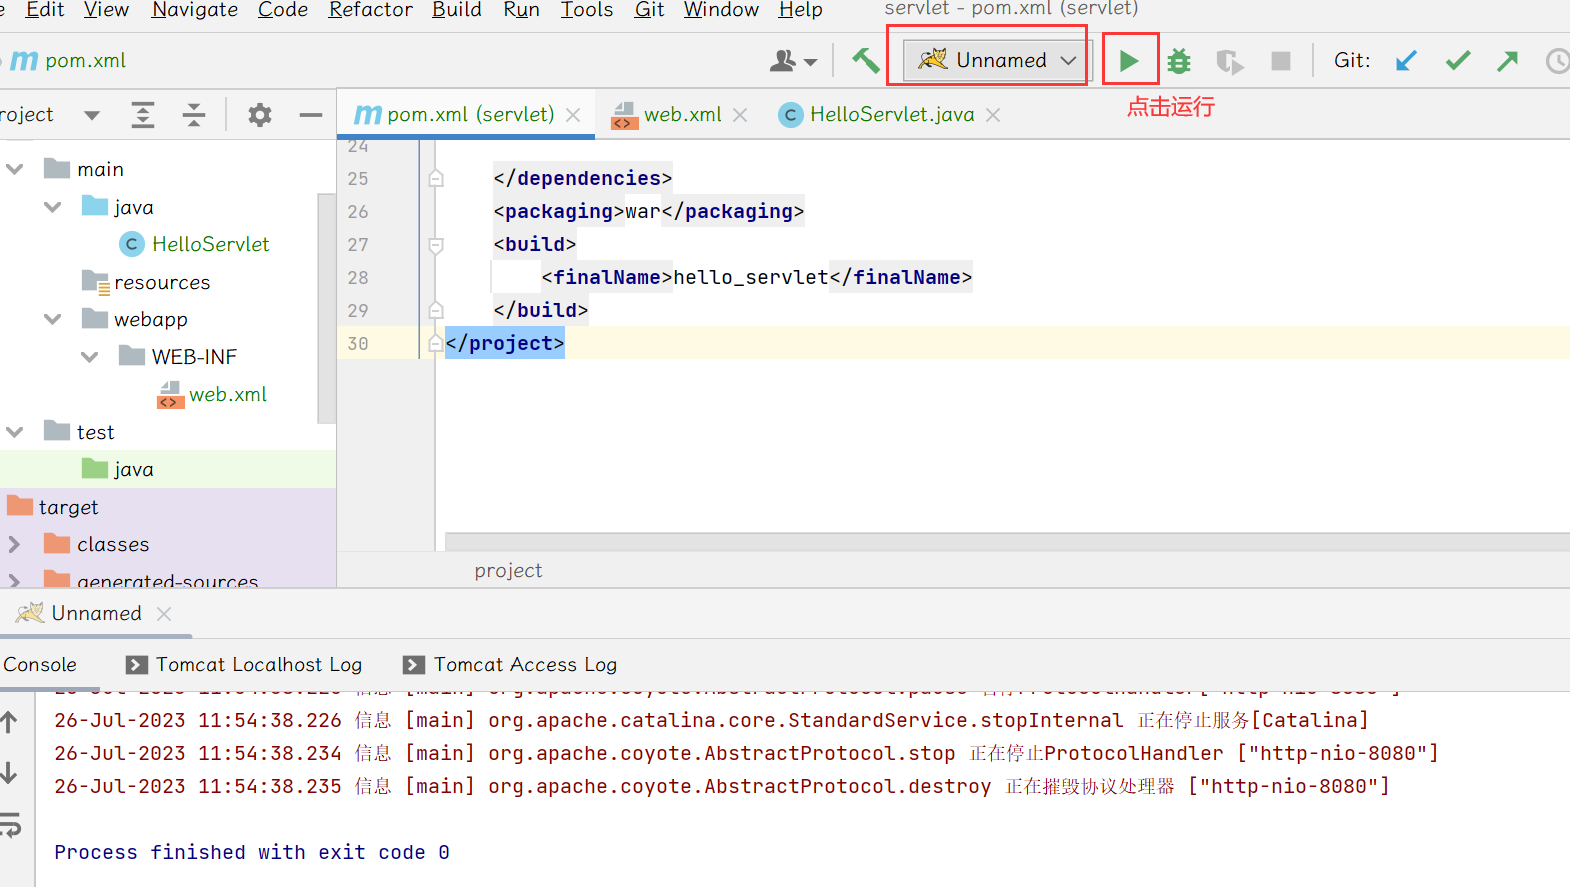Close the Unnamed run tab
The image size is (1570, 887).
[164, 613]
